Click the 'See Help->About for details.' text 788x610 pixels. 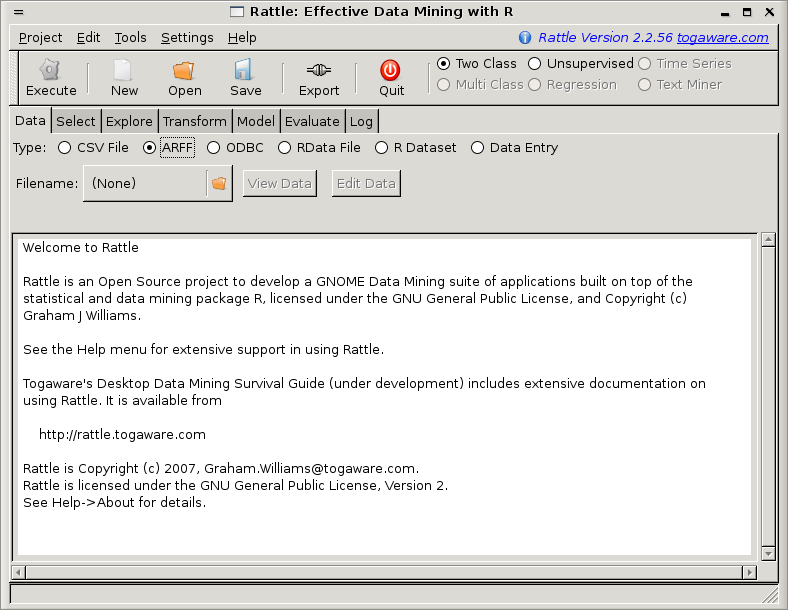point(115,503)
